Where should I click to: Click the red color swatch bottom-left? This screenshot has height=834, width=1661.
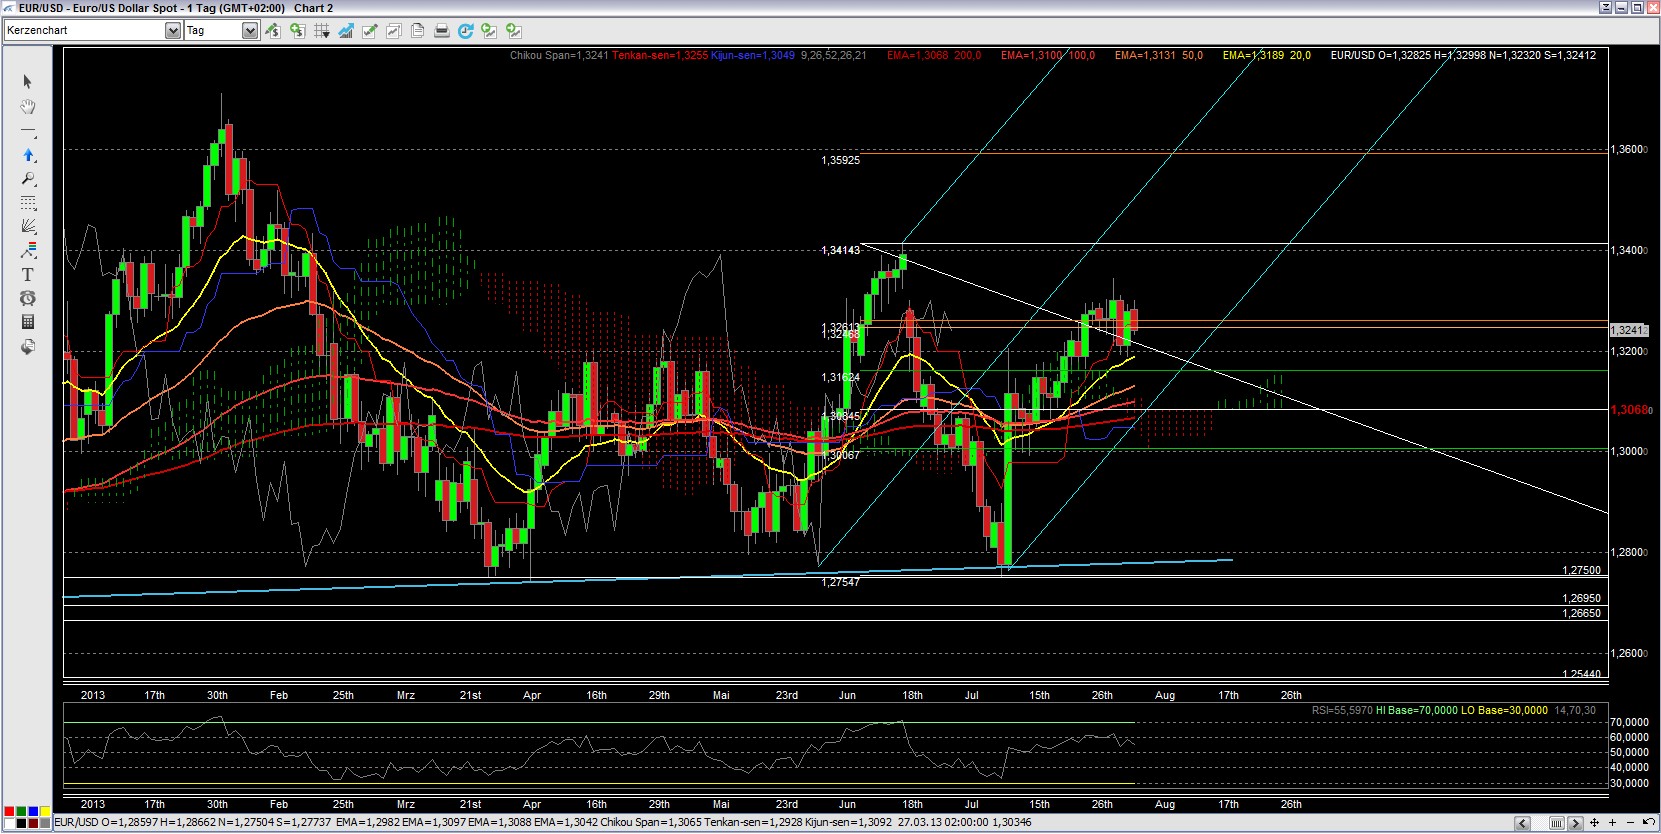click(9, 811)
